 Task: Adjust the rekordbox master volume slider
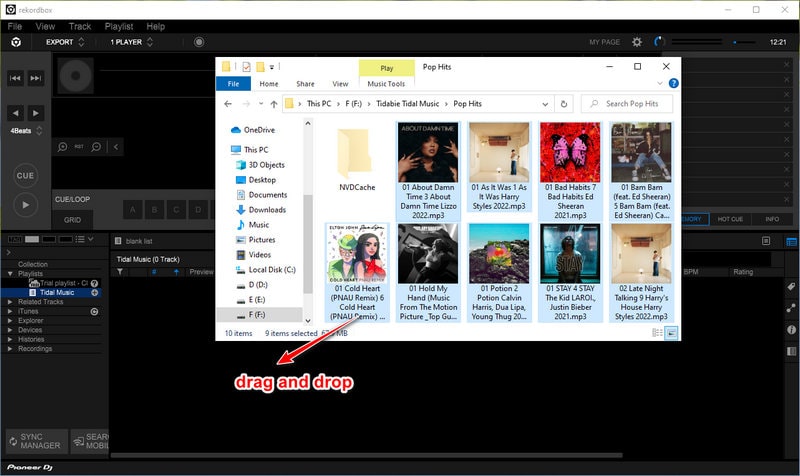click(745, 42)
